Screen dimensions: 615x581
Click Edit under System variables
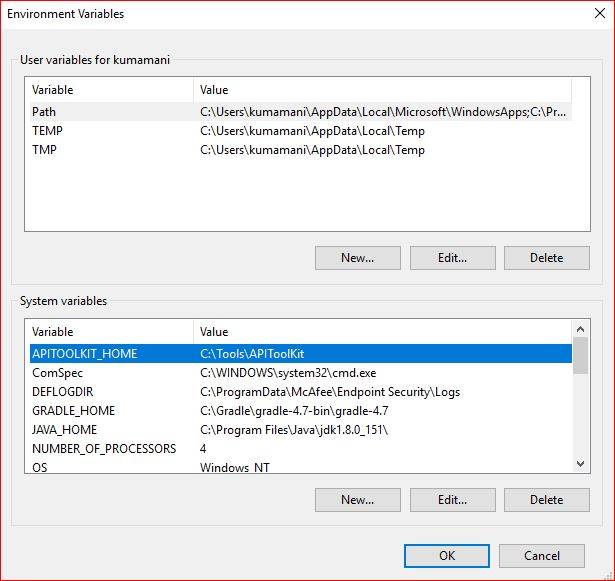[x=453, y=500]
